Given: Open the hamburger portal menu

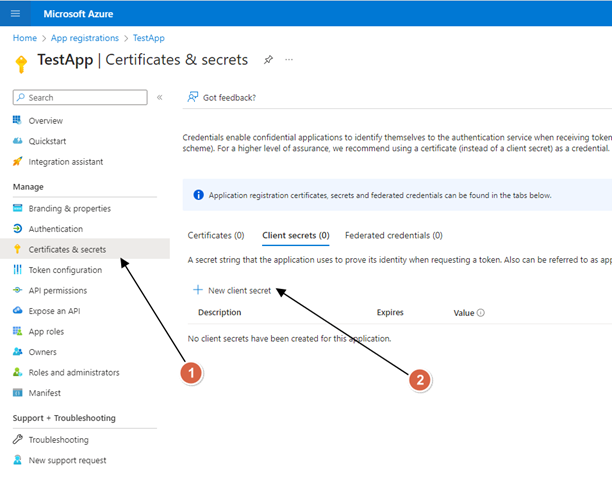Looking at the screenshot, I should [15, 14].
